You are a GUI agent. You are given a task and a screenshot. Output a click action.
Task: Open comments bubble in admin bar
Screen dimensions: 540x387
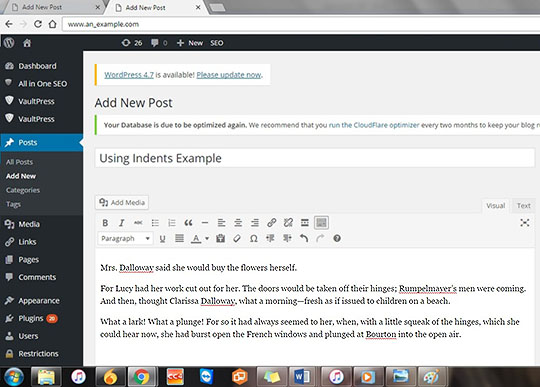(159, 43)
